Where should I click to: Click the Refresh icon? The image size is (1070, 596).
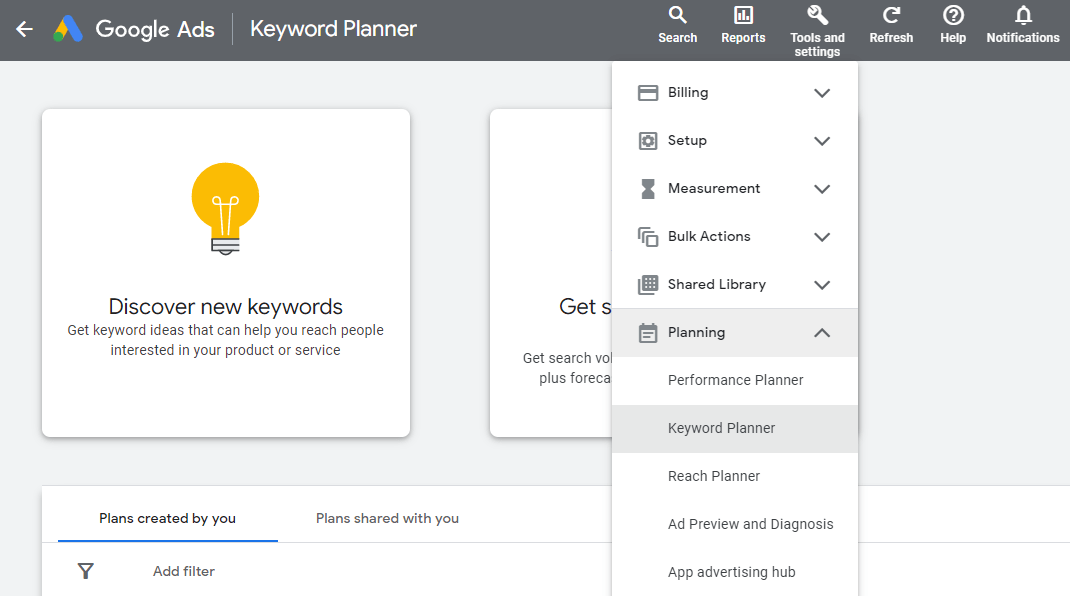891,14
